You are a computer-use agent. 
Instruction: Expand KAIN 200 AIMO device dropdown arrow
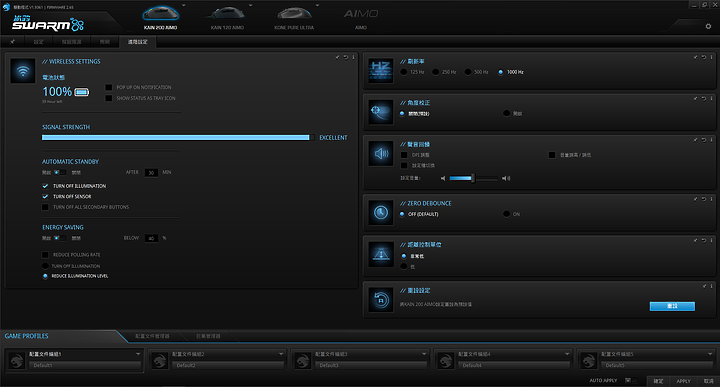[184, 6]
